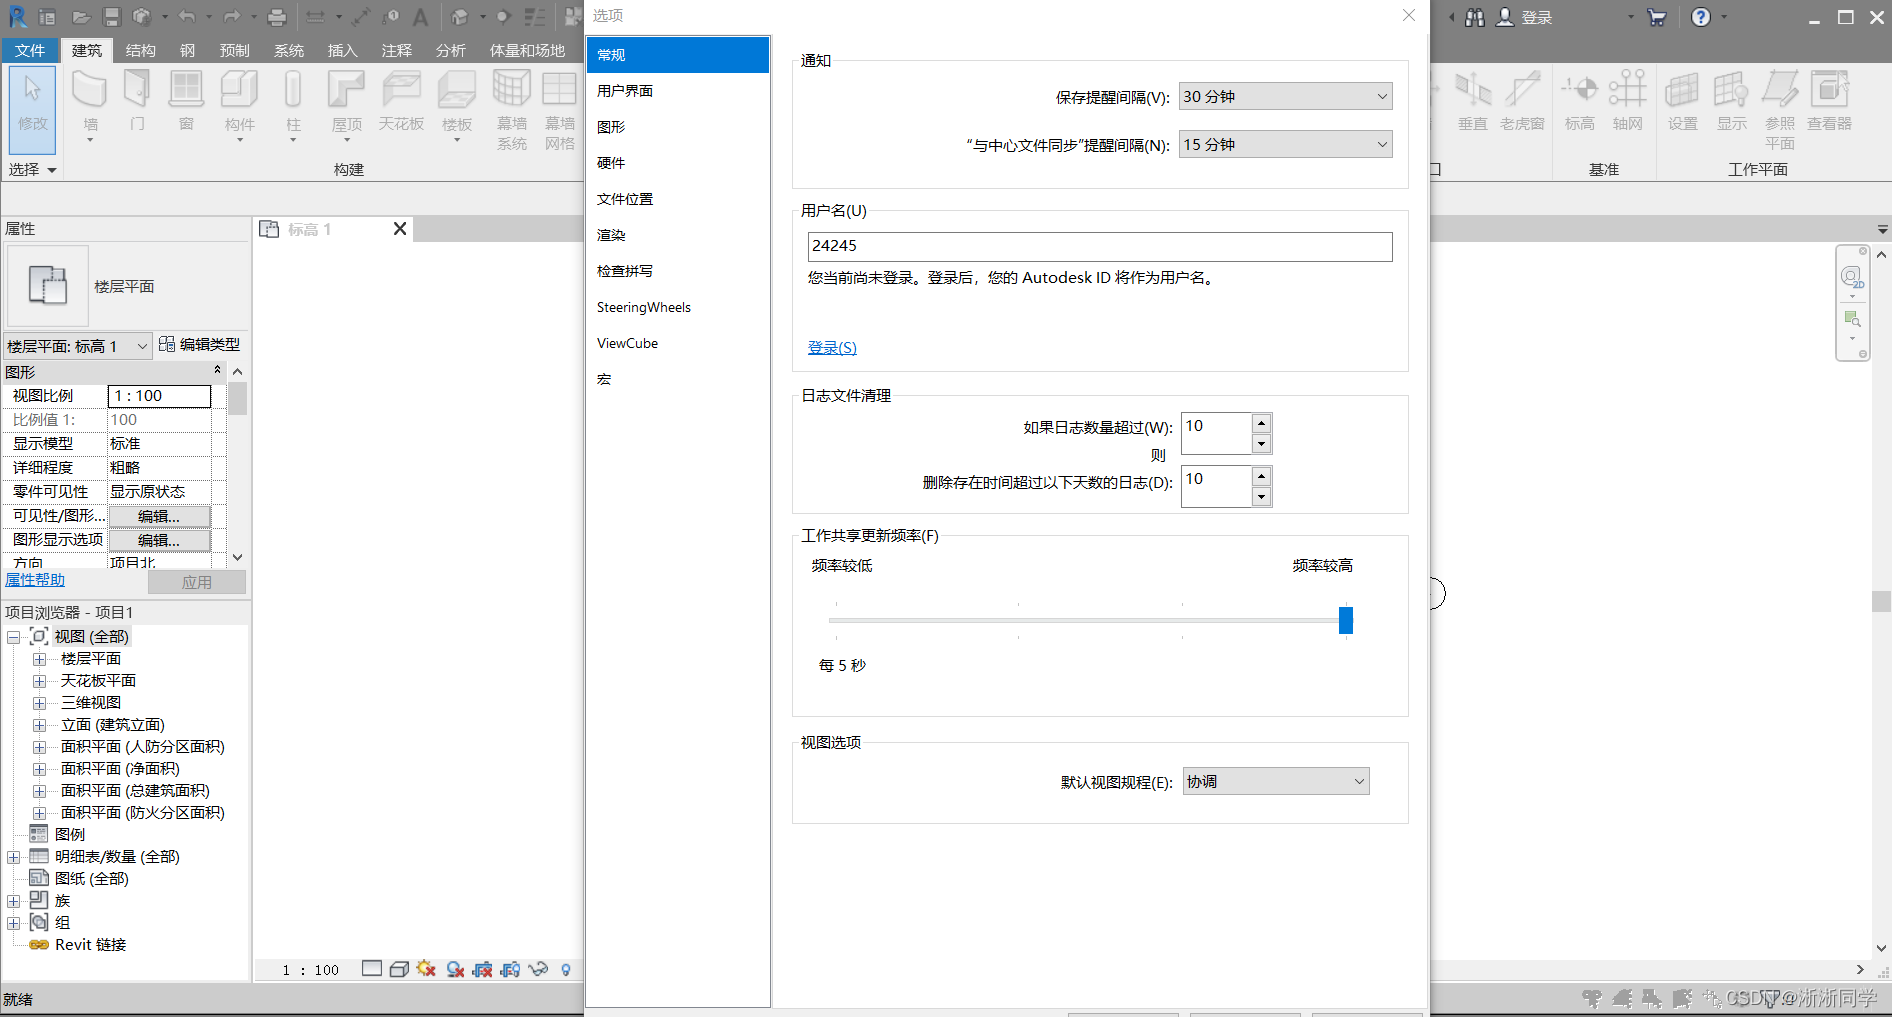The image size is (1892, 1017).
Task: Click worksharing update frequency slider handle
Action: click(1346, 620)
